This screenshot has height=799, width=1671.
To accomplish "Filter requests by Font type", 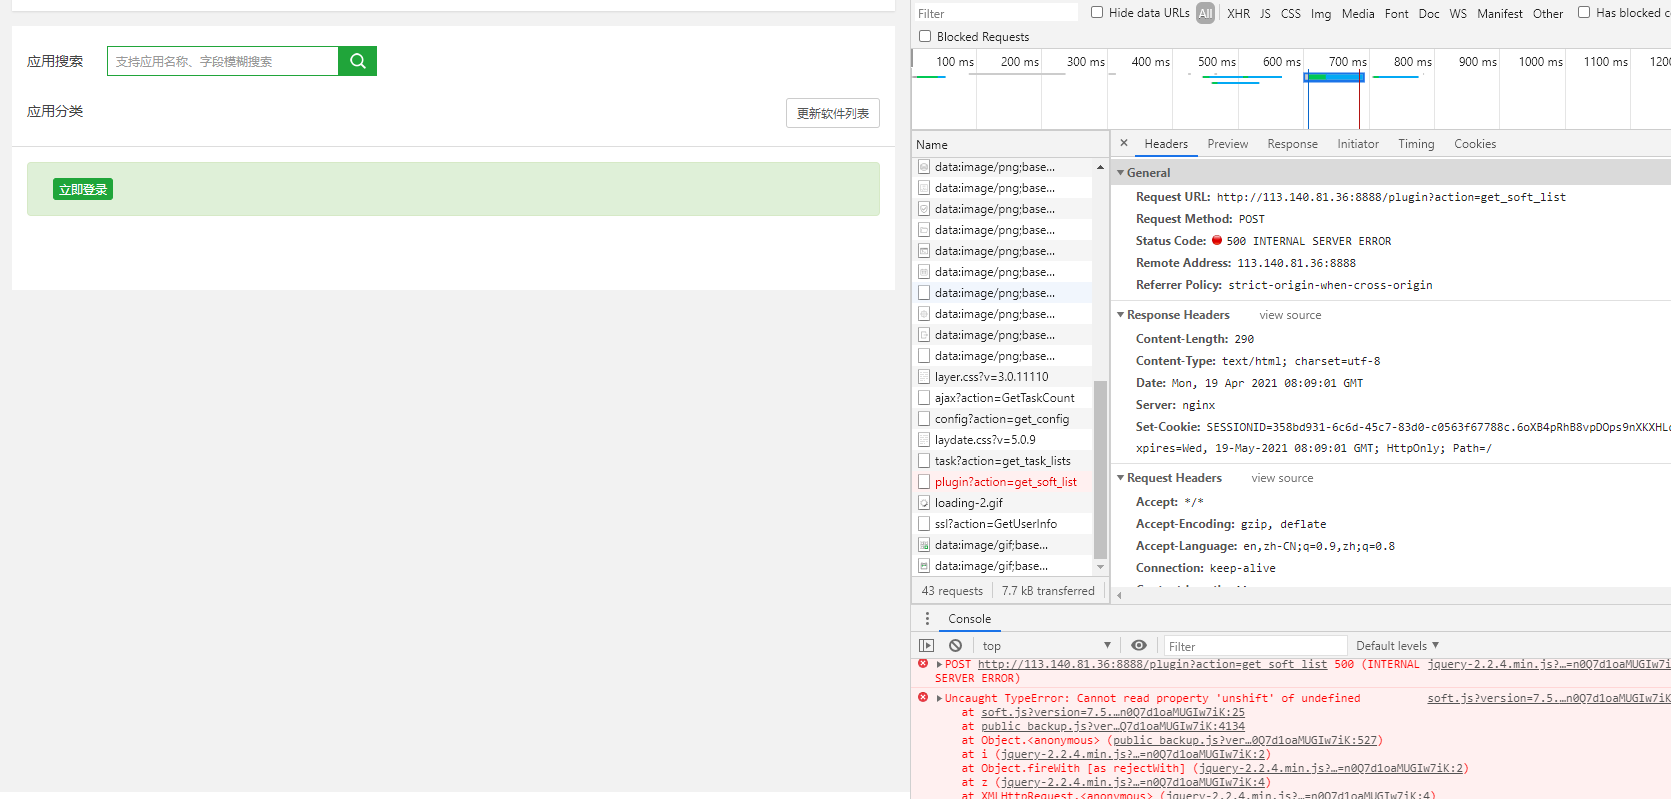I will click(1397, 14).
